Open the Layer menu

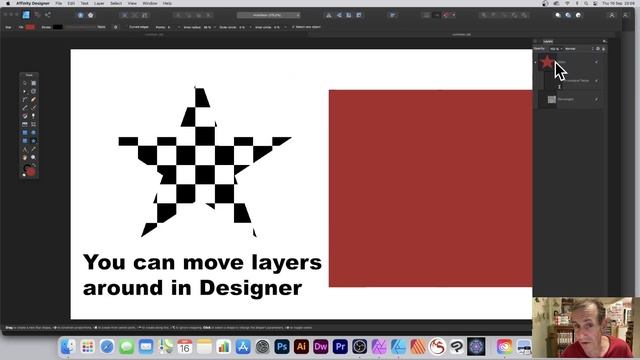(99, 3)
